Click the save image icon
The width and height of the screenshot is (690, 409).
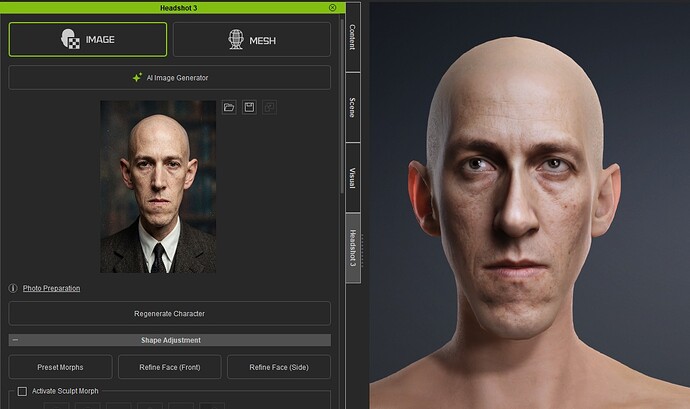249,107
